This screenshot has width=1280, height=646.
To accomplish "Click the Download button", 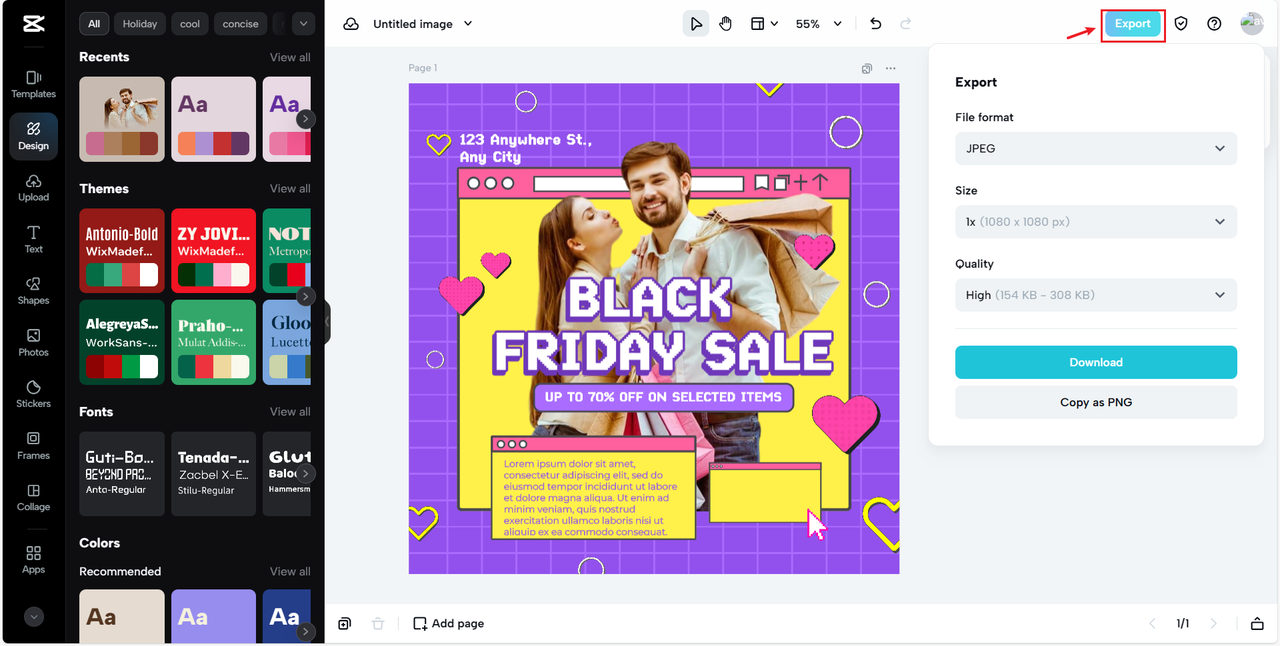I will pyautogui.click(x=1096, y=362).
